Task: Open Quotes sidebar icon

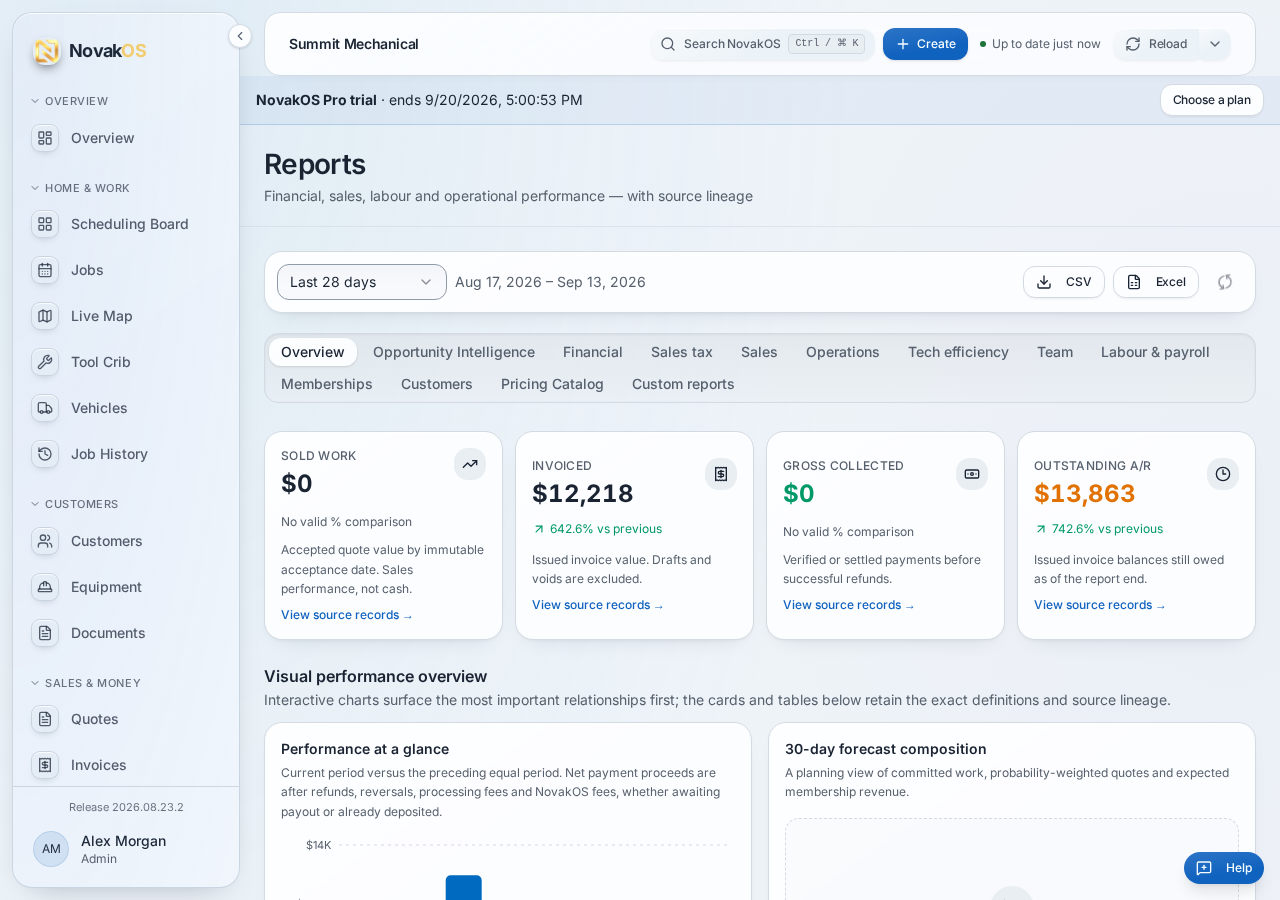Action: click(45, 719)
